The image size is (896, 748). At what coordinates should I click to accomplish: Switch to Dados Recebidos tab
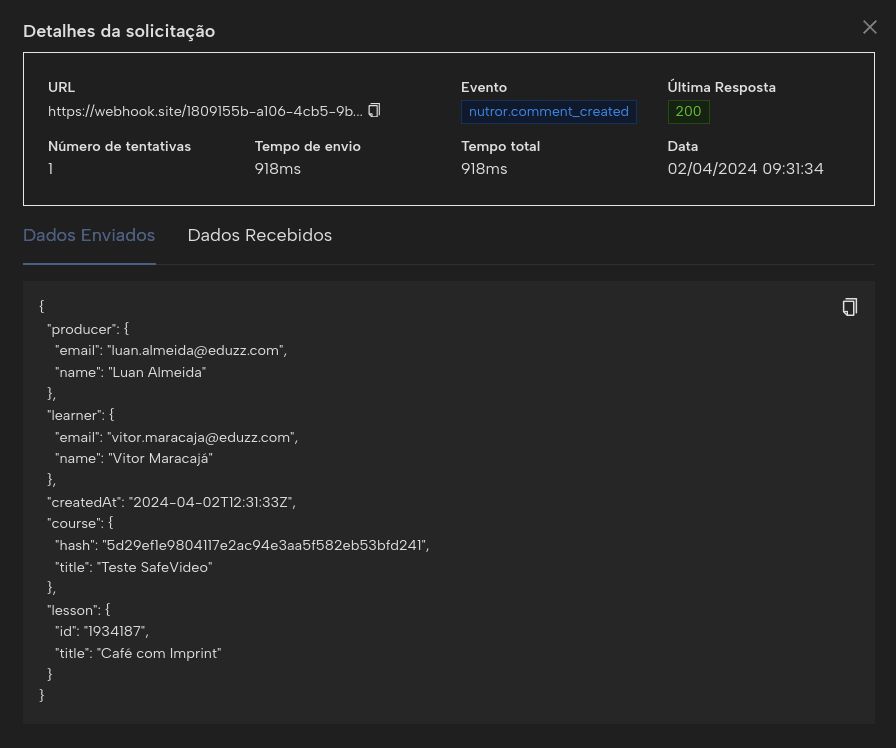coord(259,235)
